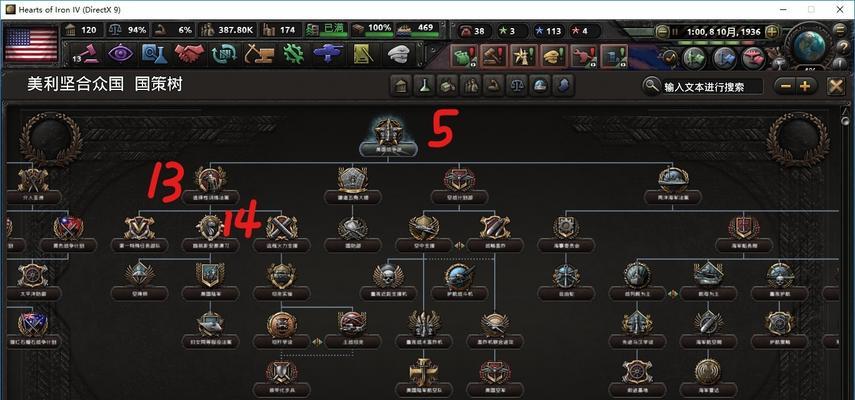Open the blue Recruit and Deploy icon
855x400 pixels.
tap(328, 53)
